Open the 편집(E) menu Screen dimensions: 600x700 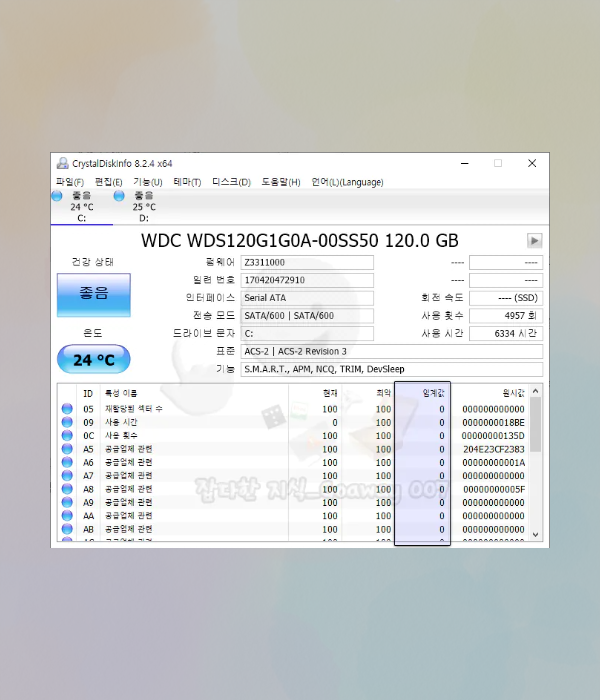(108, 182)
